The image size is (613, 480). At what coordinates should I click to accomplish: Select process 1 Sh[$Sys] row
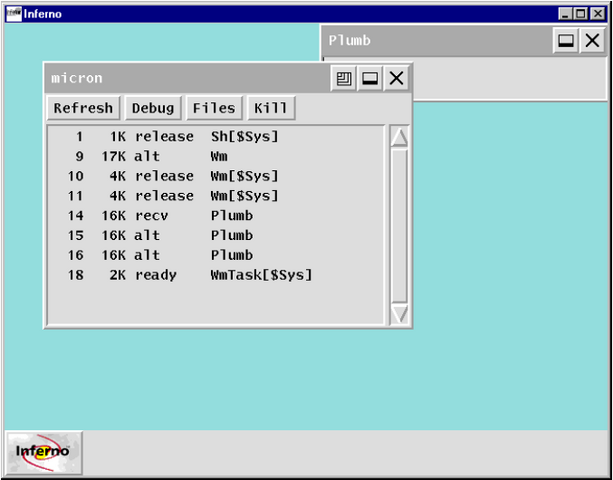point(215,136)
